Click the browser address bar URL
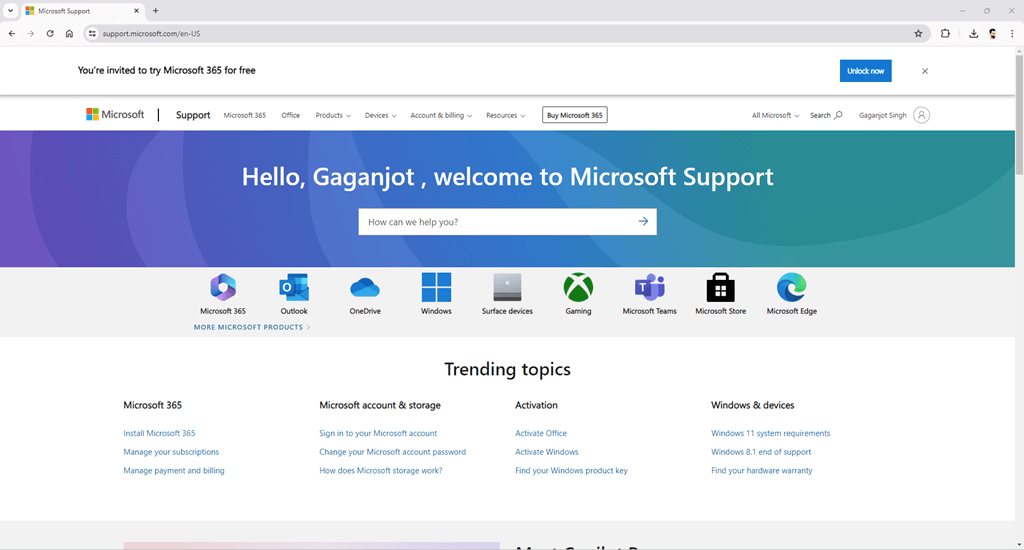The height and width of the screenshot is (550, 1024). 152,33
